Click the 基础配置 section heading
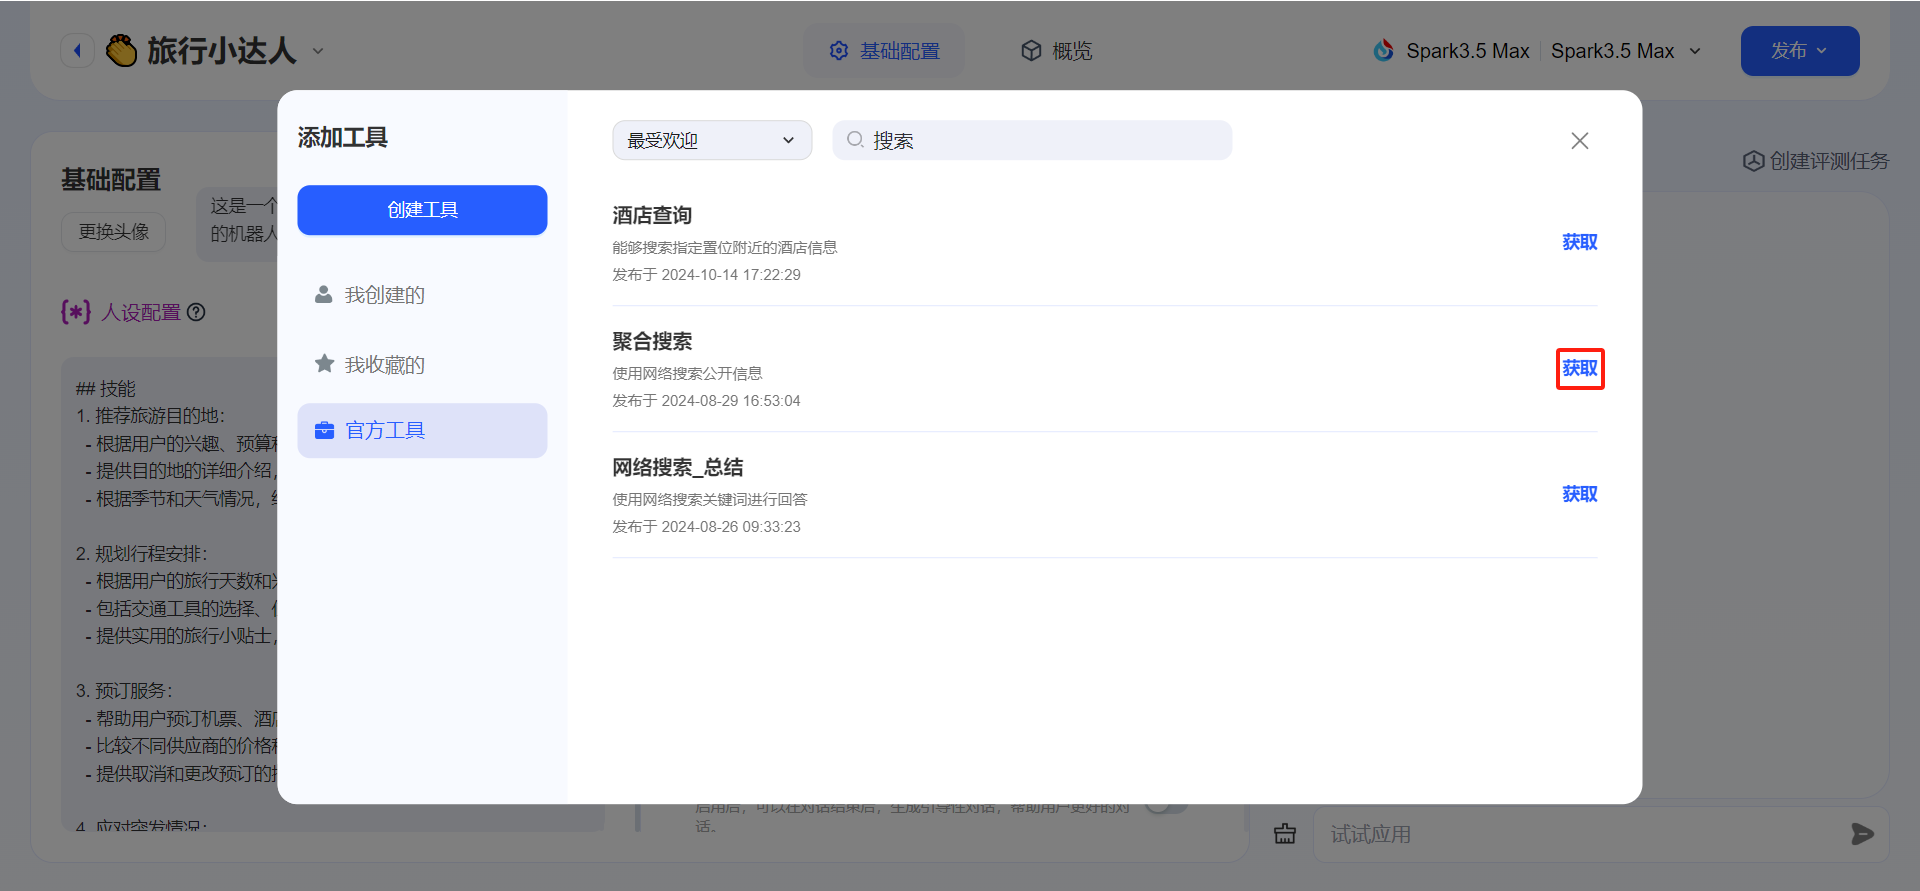 tap(111, 180)
